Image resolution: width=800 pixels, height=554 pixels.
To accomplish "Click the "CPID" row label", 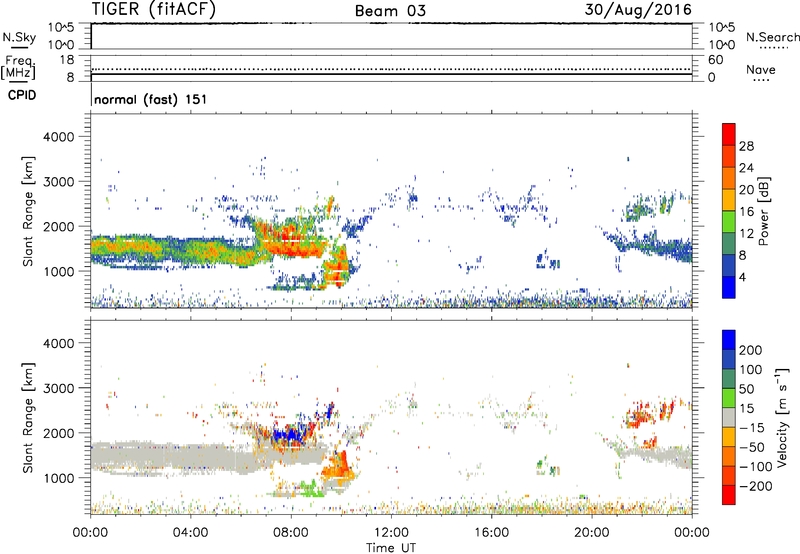I will click(x=21, y=95).
